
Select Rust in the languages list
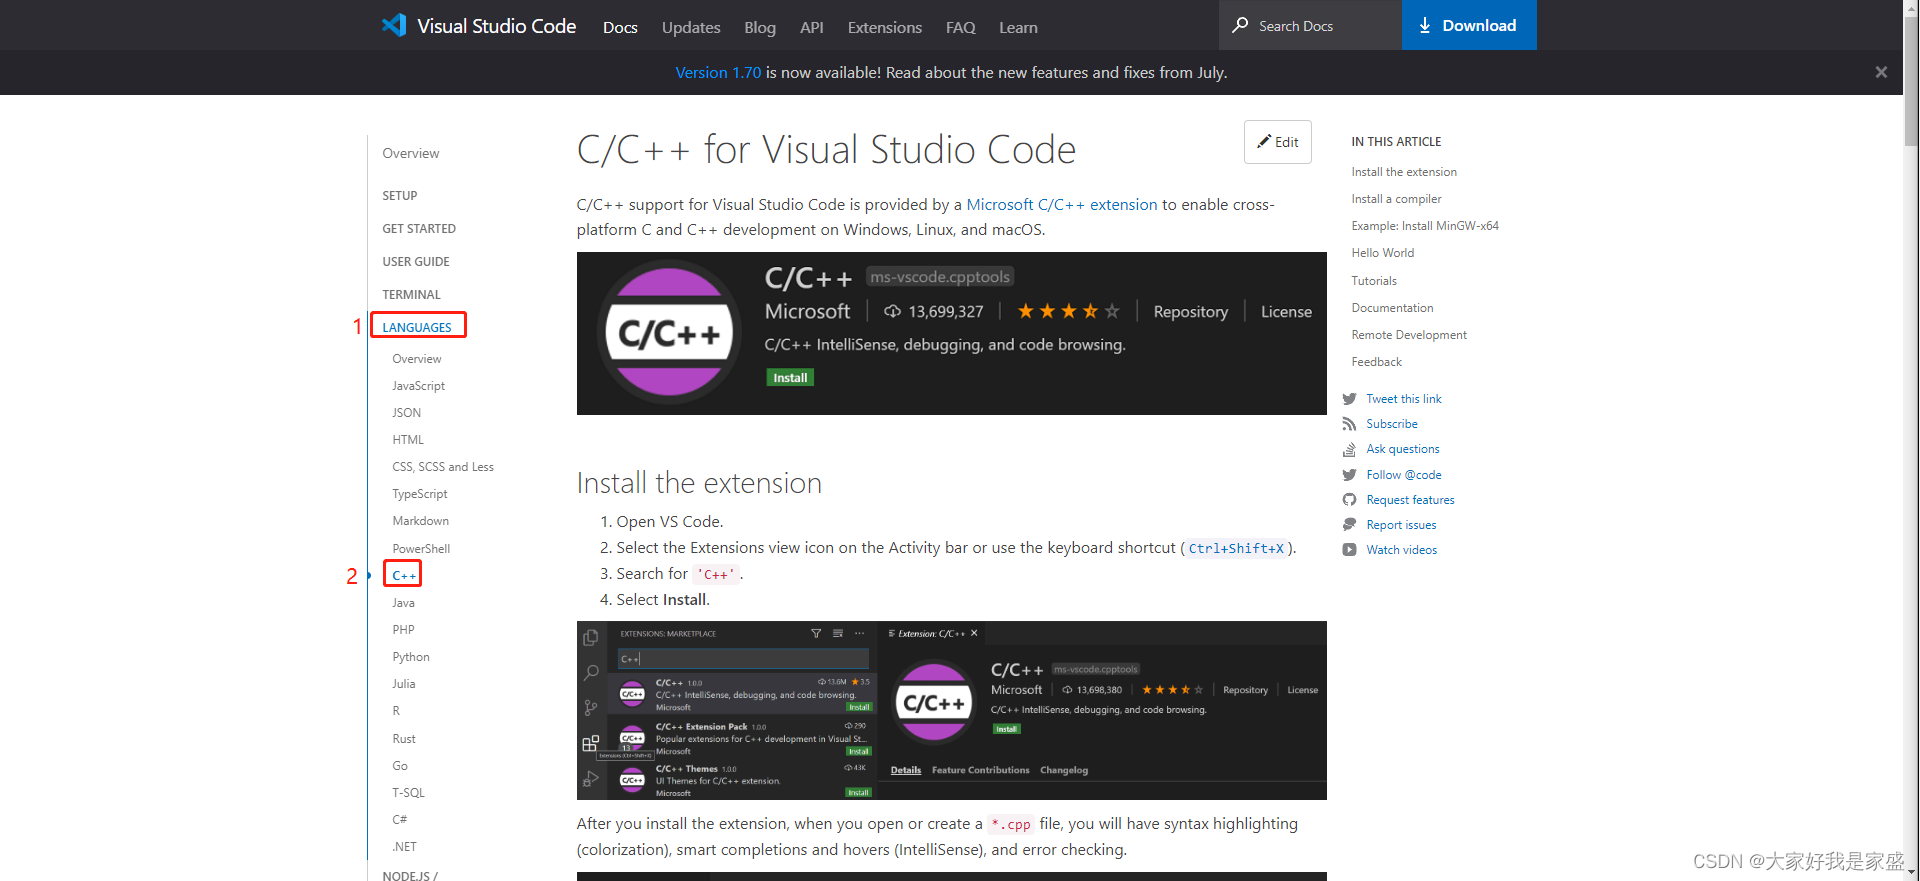(x=404, y=739)
